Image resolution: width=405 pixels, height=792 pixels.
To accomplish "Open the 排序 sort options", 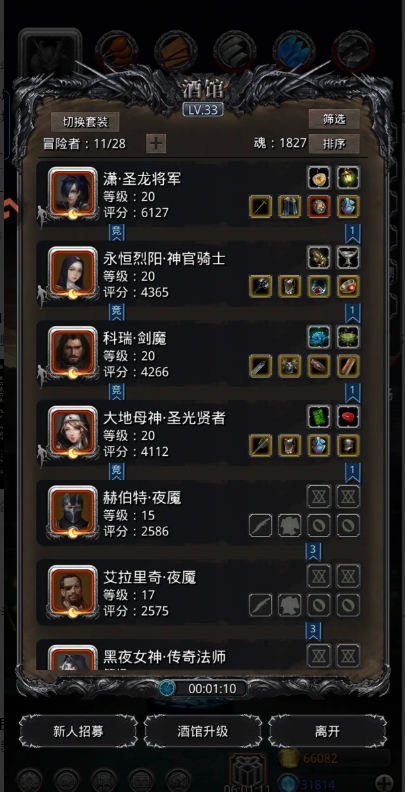I will coord(334,143).
